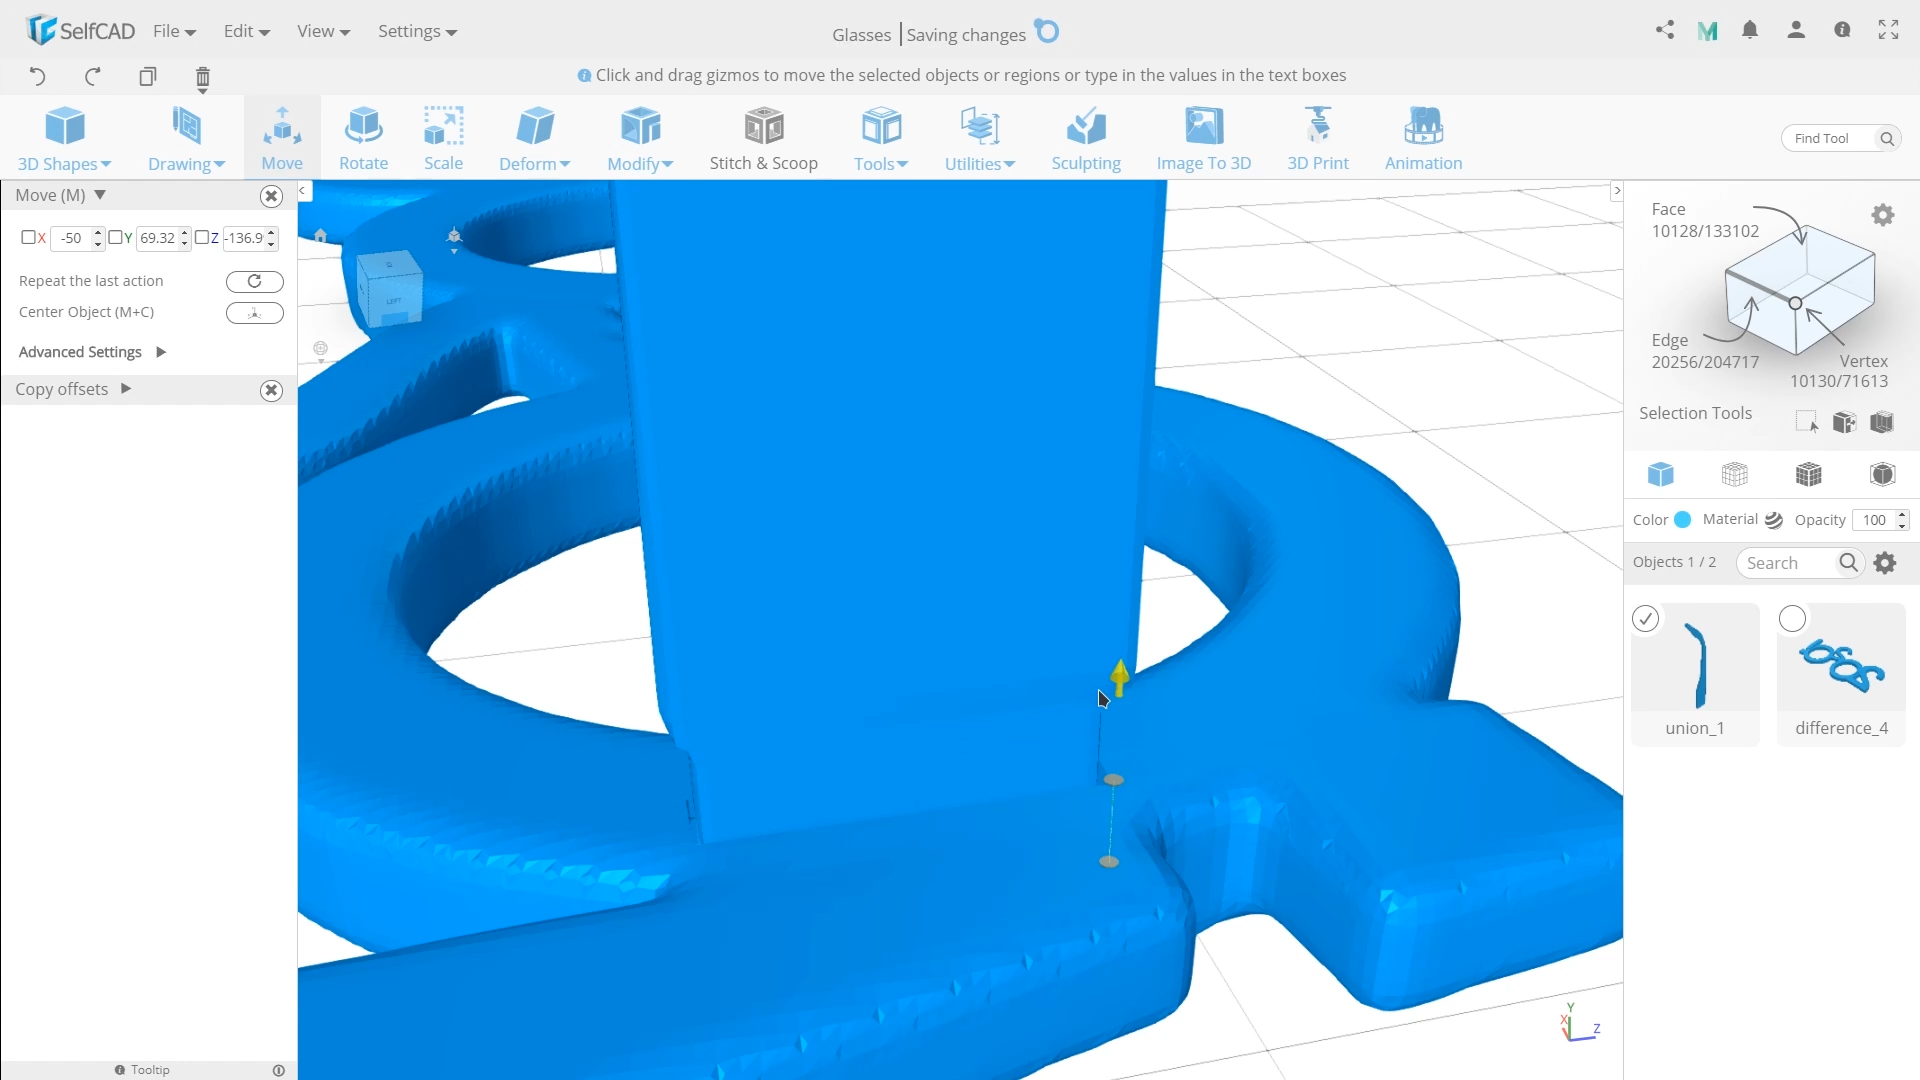Click the Find Tool search field
Viewport: 1920px width, 1080px height.
(1841, 138)
